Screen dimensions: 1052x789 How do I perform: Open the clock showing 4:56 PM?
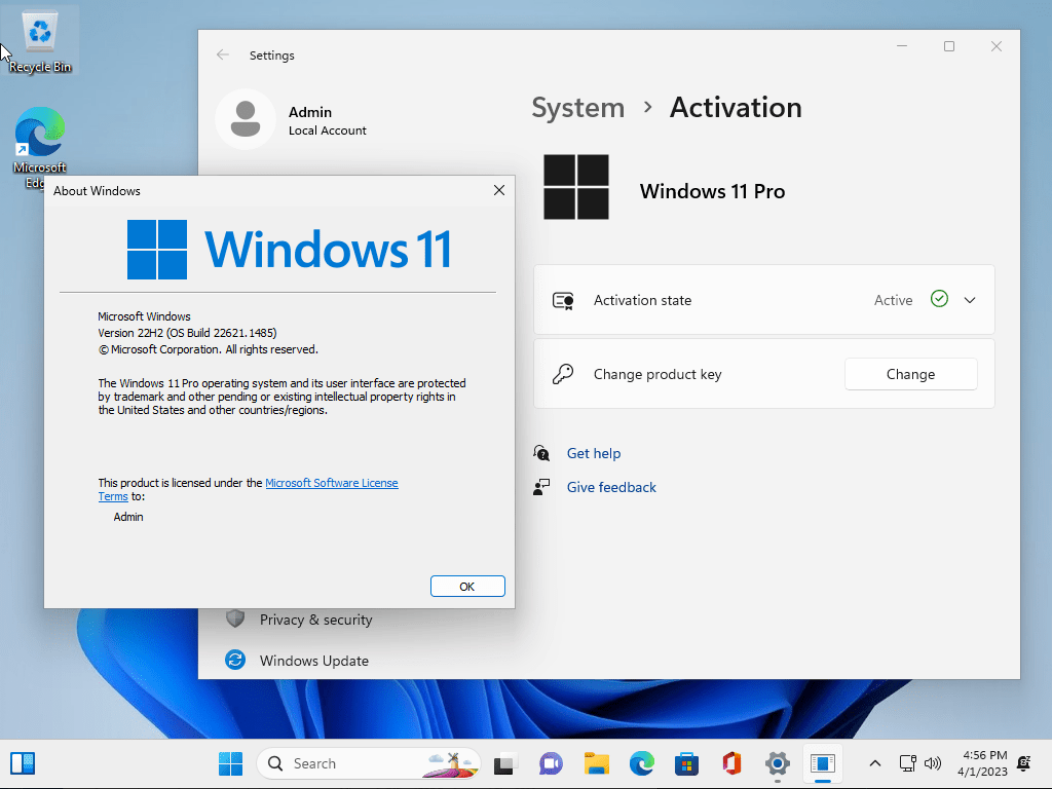point(983,764)
